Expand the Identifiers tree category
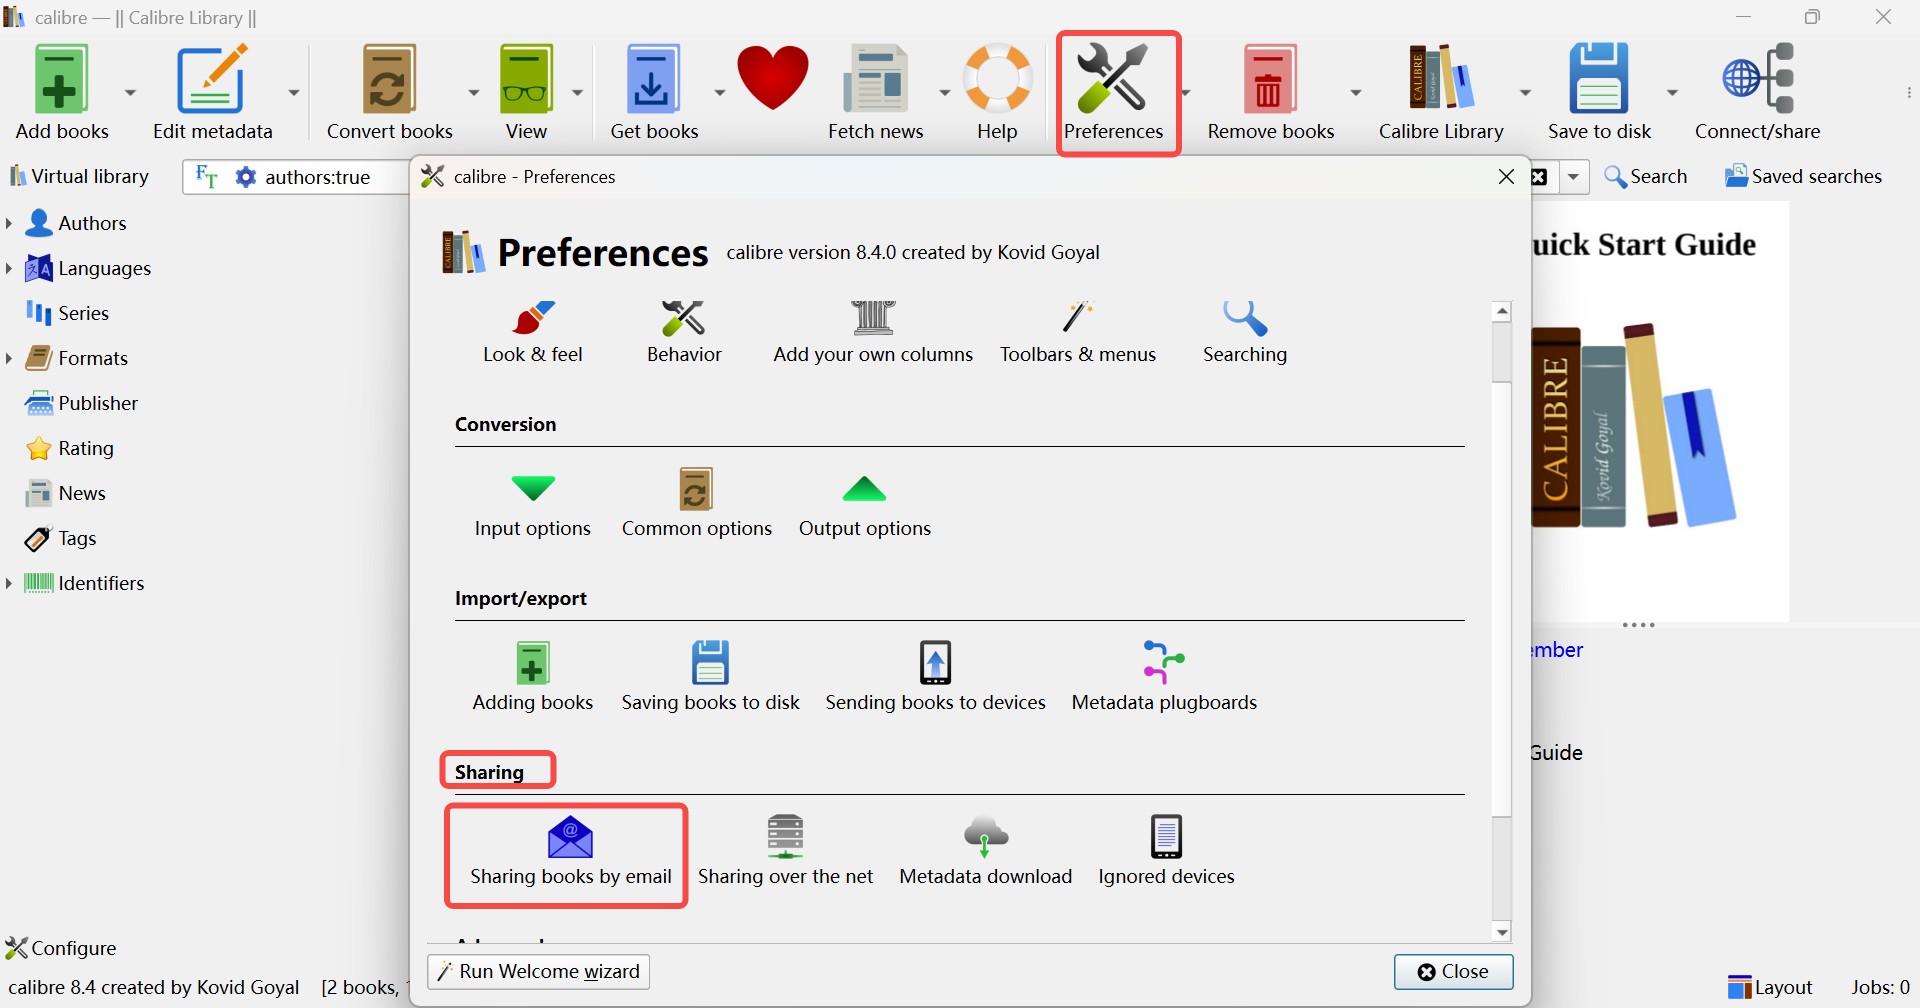 [10, 583]
